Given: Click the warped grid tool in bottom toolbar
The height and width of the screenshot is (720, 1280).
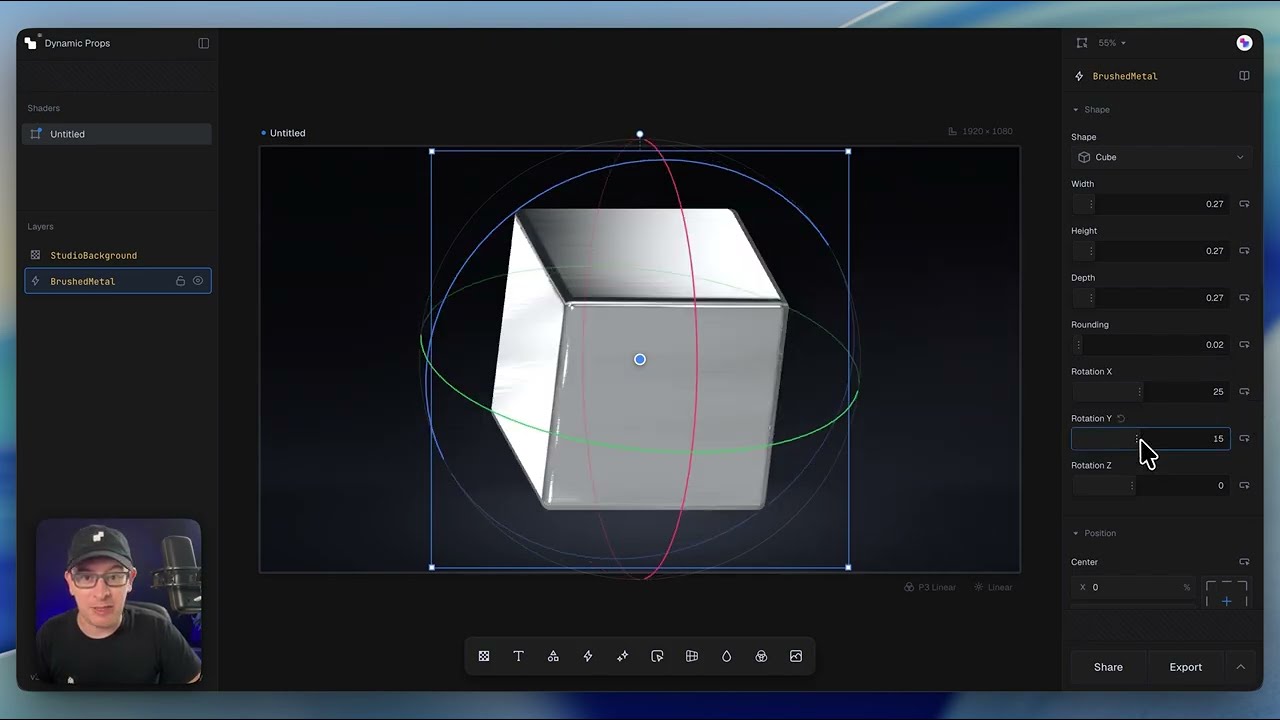Looking at the screenshot, I should click(692, 656).
